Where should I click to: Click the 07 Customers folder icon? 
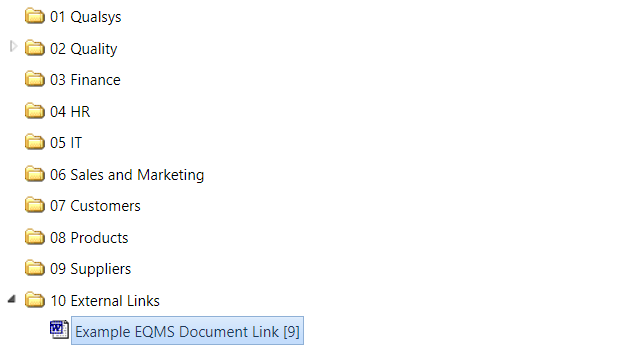coord(35,205)
